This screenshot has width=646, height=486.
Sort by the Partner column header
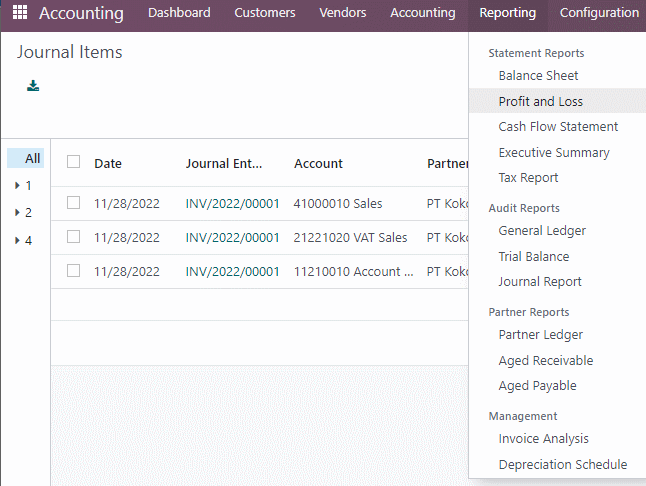[447, 164]
